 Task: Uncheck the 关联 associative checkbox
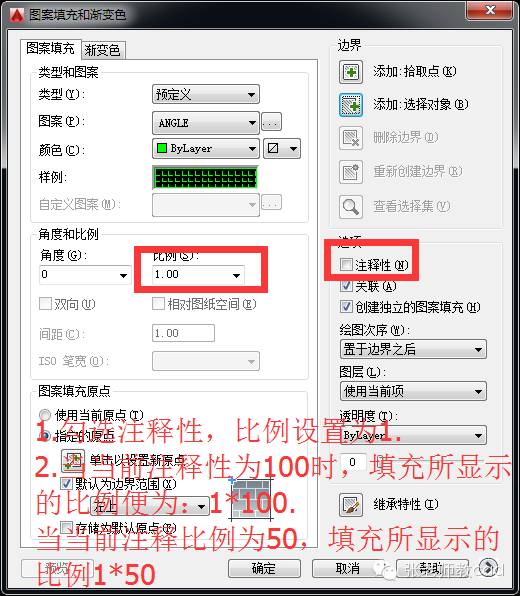[346, 285]
